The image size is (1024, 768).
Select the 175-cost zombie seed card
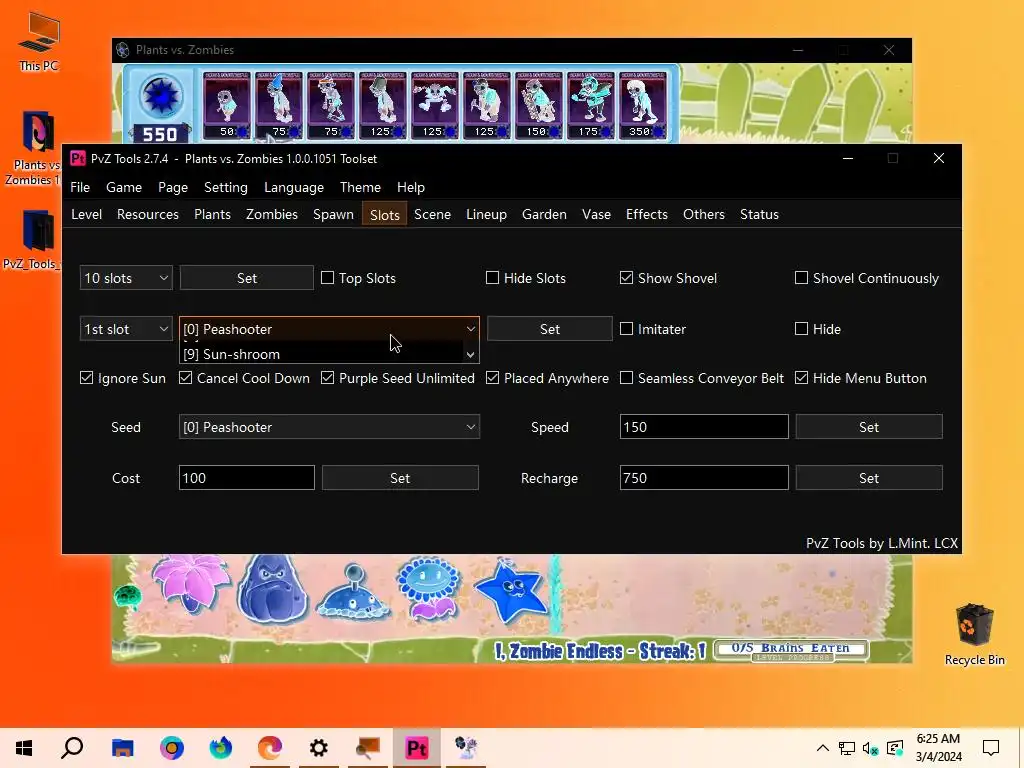pyautogui.click(x=590, y=105)
